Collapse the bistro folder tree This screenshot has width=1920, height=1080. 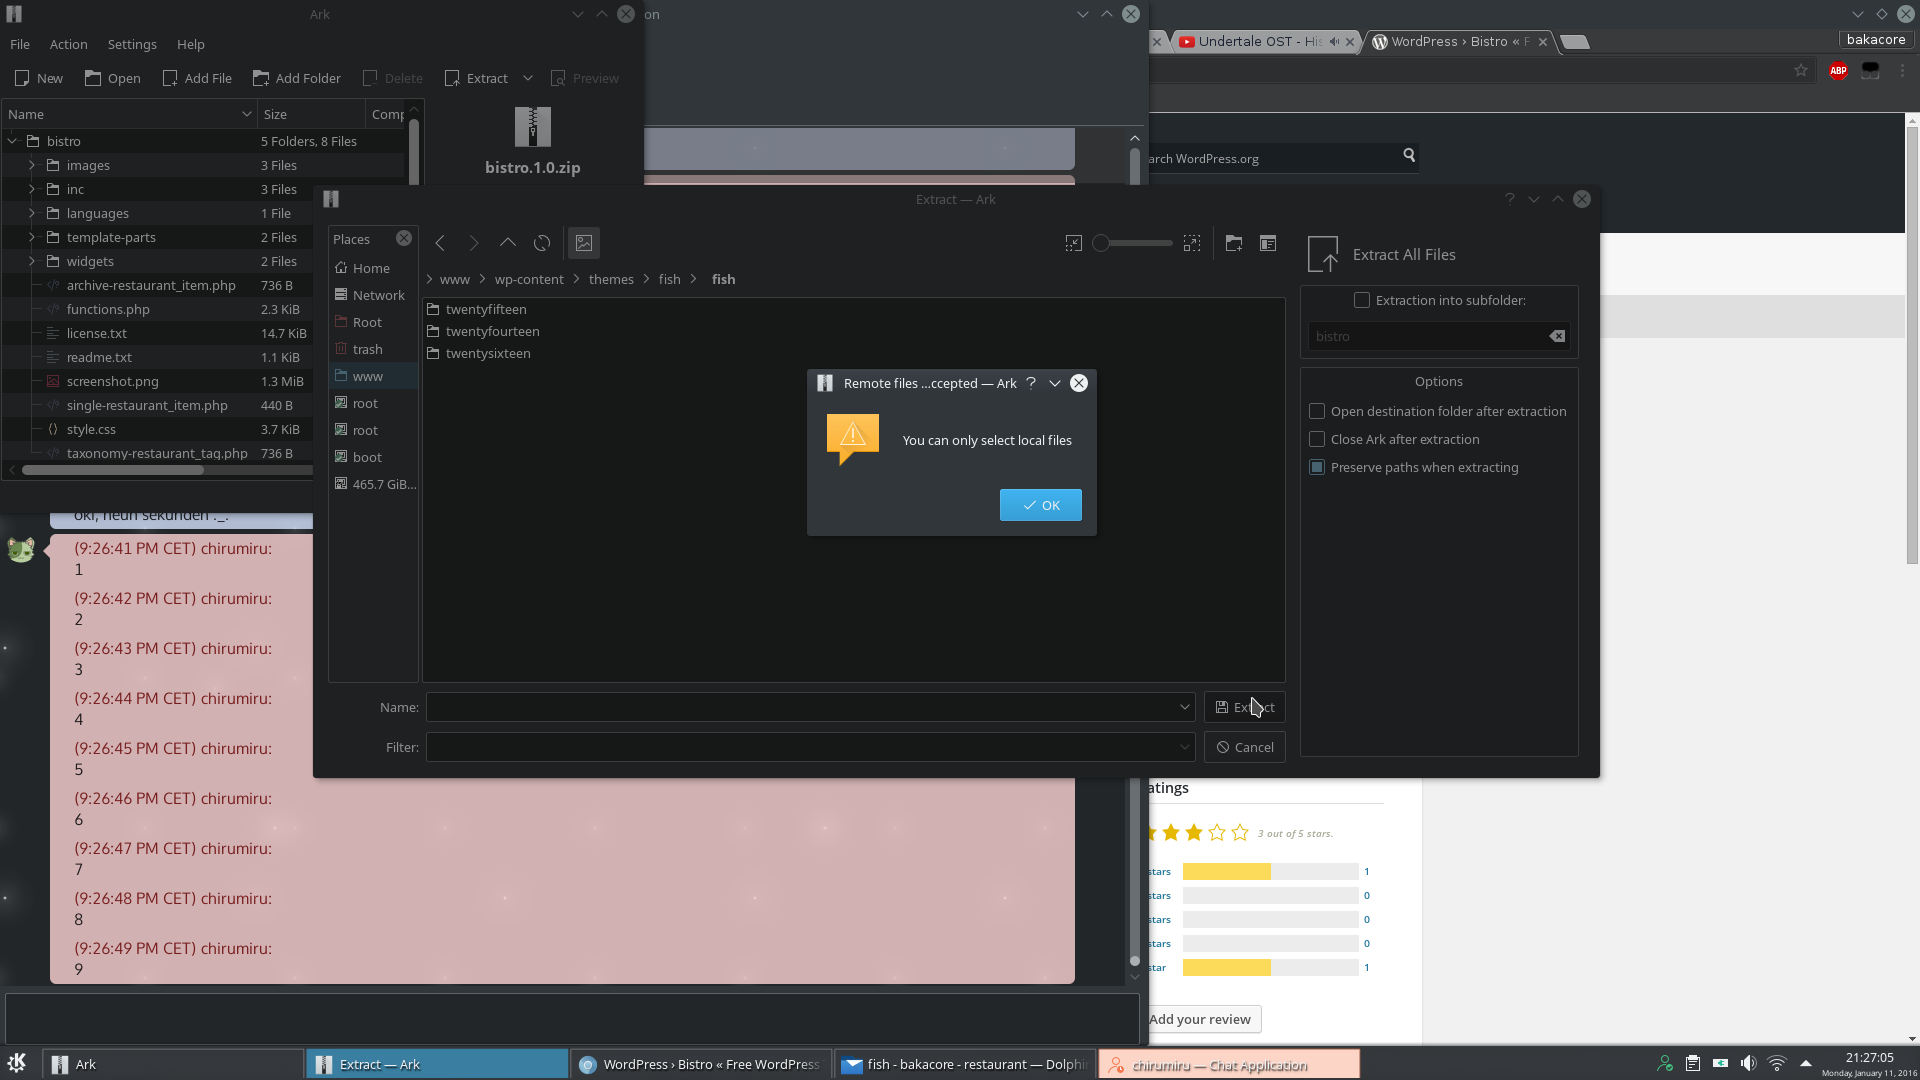click(13, 141)
